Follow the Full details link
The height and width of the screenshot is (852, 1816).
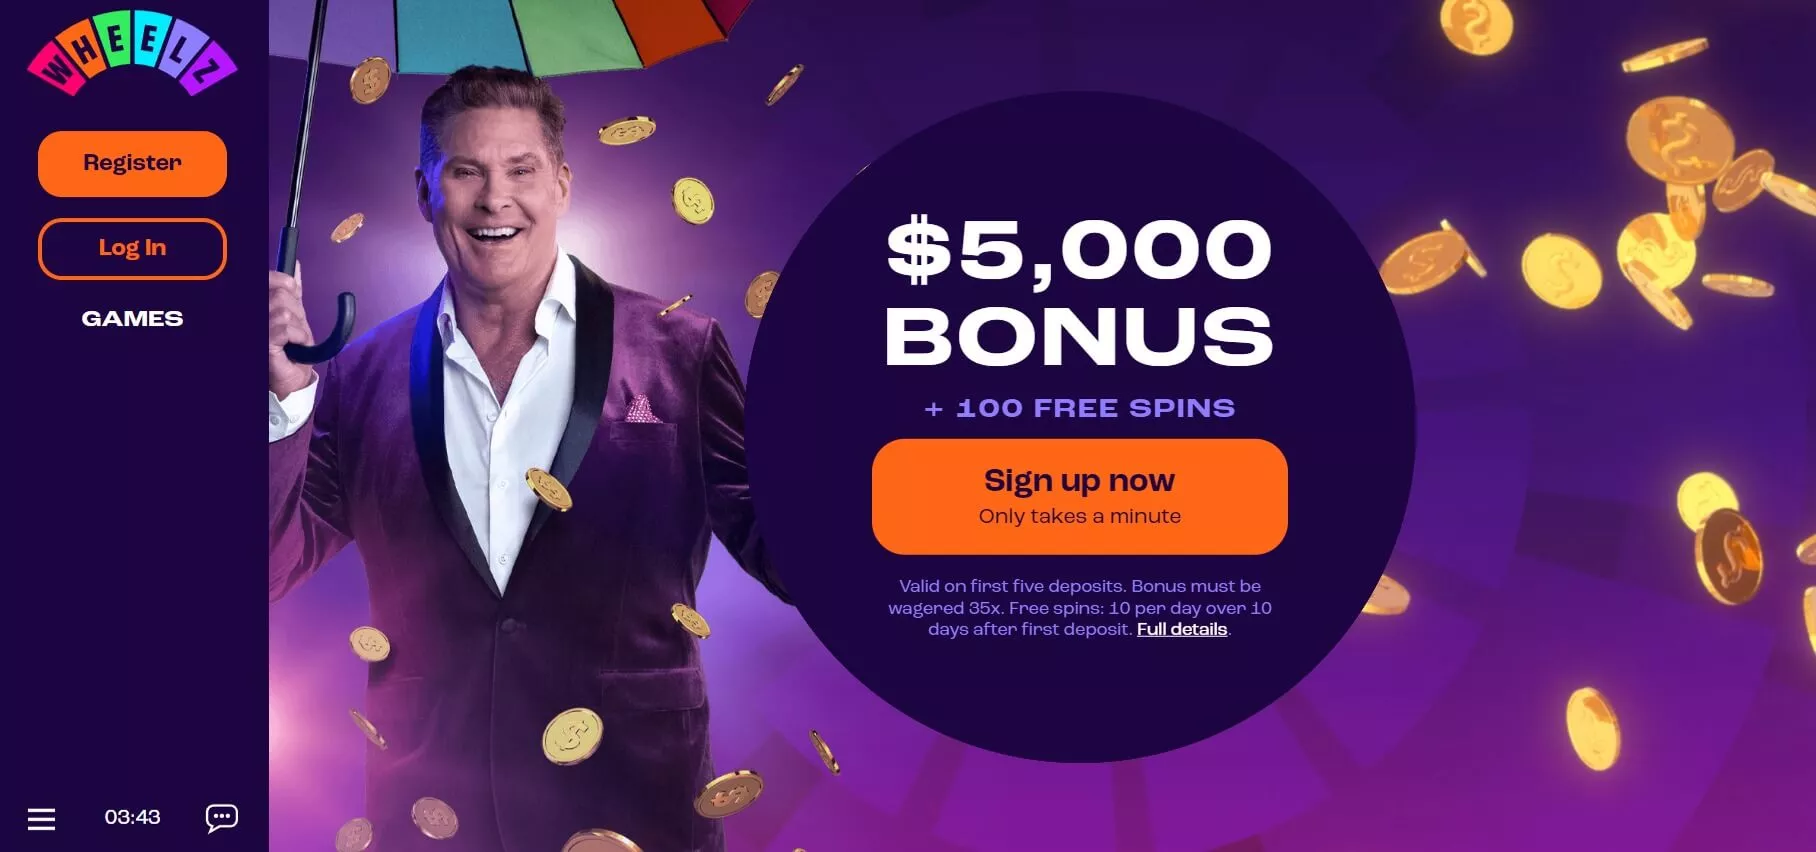(x=1182, y=629)
